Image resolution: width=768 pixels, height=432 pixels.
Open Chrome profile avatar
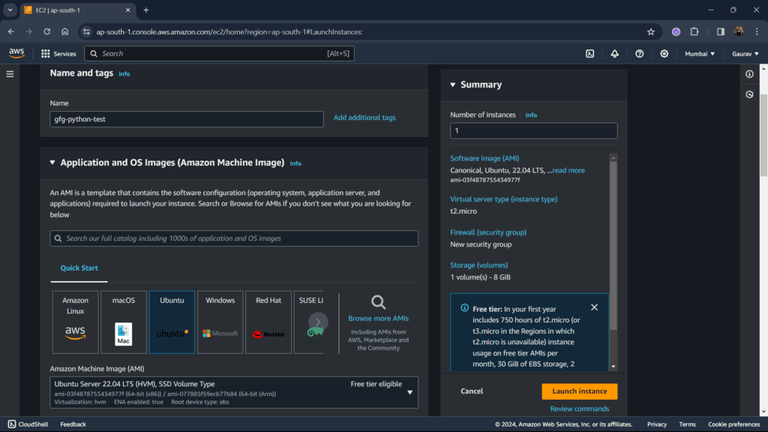[739, 32]
